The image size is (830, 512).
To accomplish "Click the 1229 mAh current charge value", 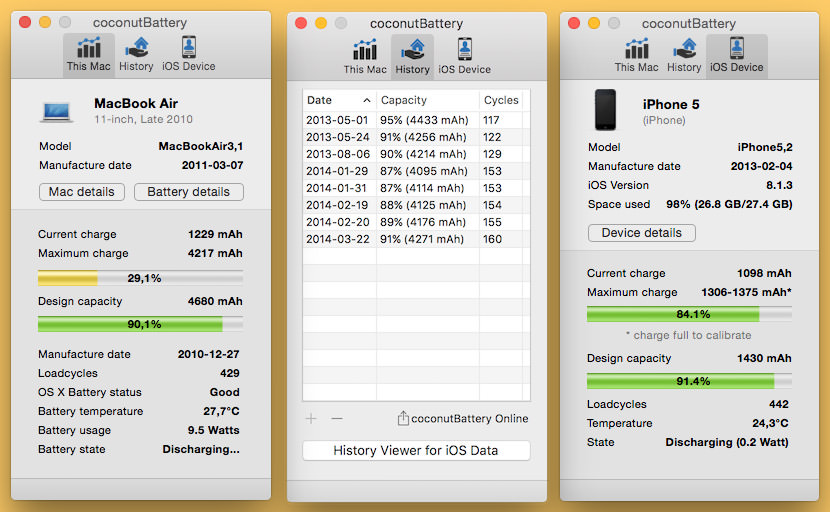I will point(215,234).
